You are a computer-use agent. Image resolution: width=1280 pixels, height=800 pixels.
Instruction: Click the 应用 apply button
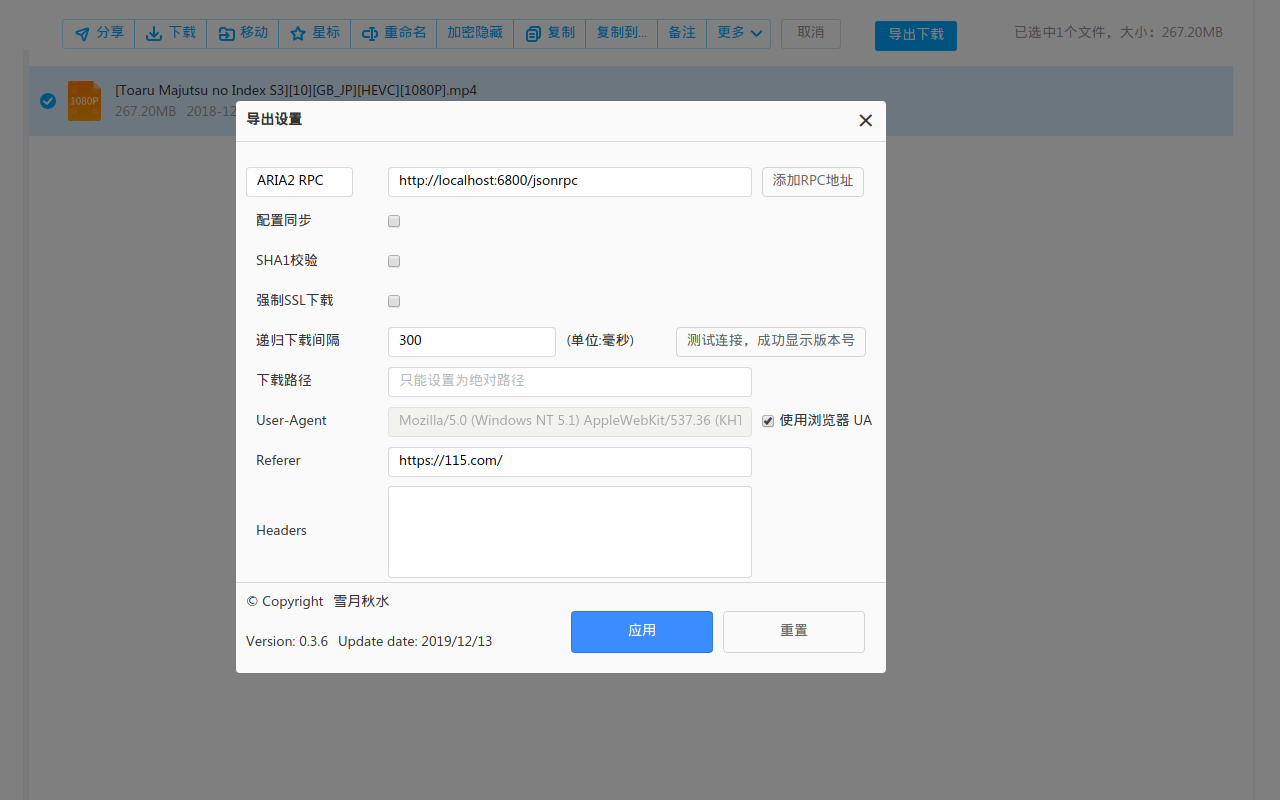coord(642,632)
